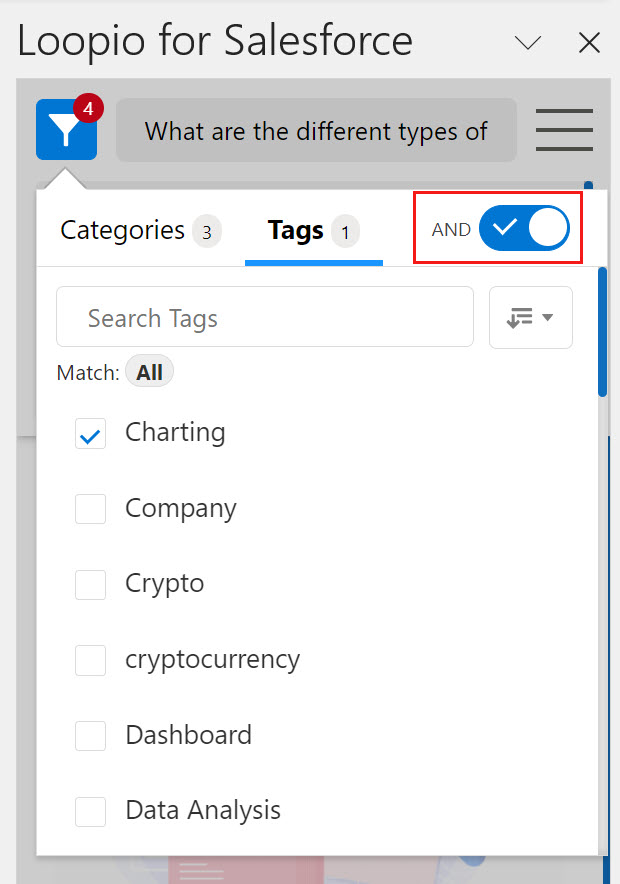Close the Loopio for Salesforce panel
The height and width of the screenshot is (884, 620).
click(589, 42)
